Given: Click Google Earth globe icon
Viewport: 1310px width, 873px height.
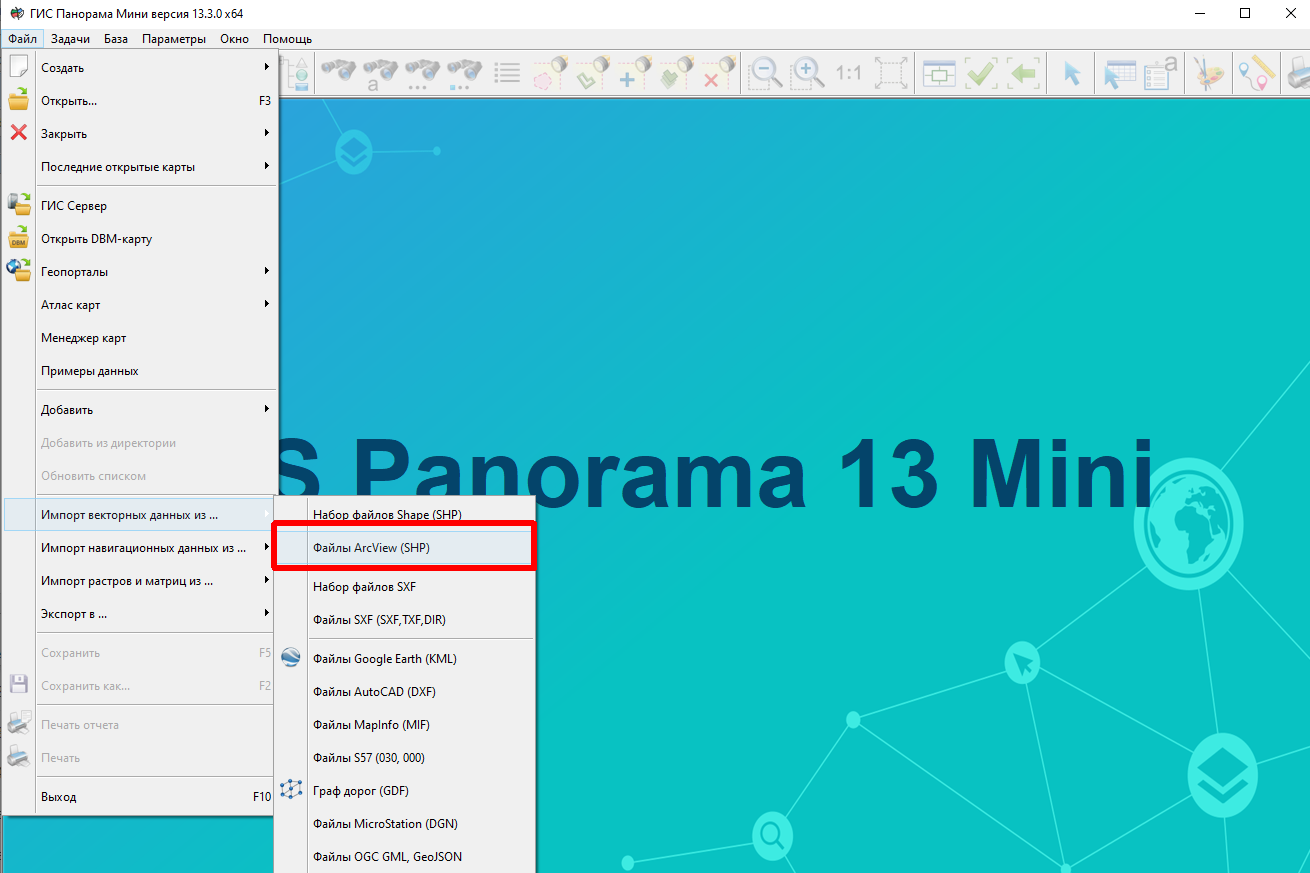Looking at the screenshot, I should [x=291, y=658].
